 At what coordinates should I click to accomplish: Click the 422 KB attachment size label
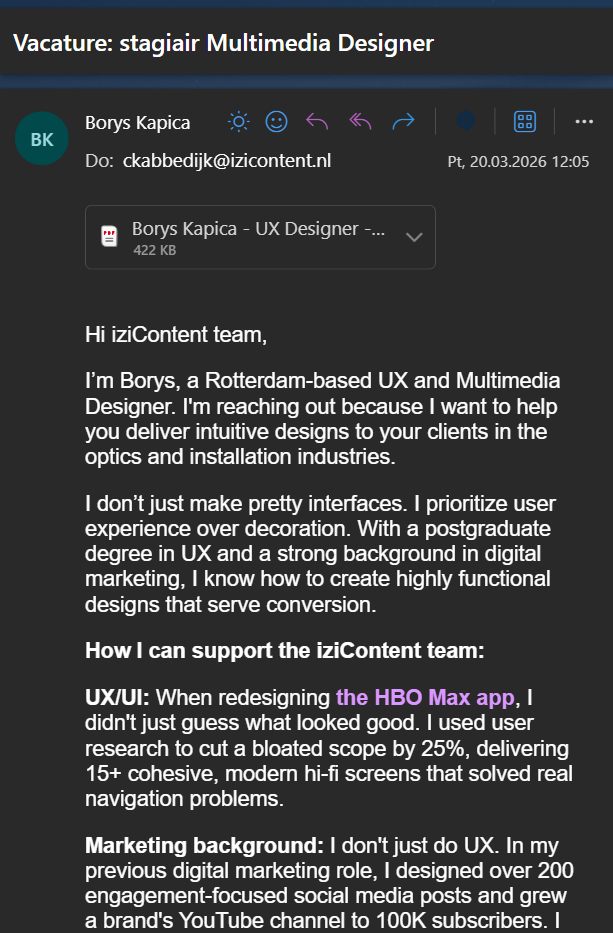pyautogui.click(x=154, y=250)
